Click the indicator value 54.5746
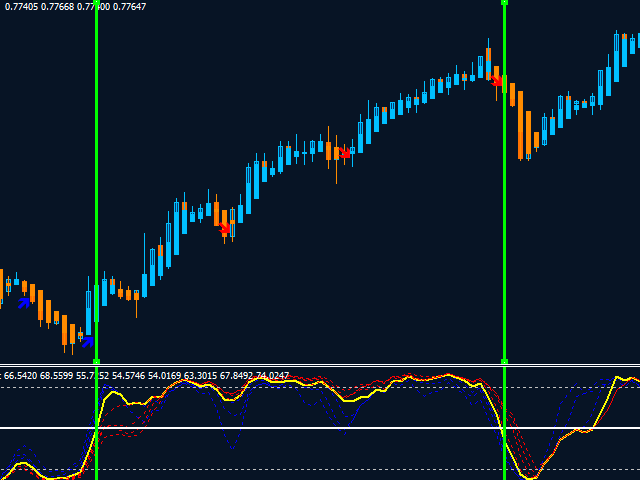Screen dimensions: 640x480 point(128,376)
